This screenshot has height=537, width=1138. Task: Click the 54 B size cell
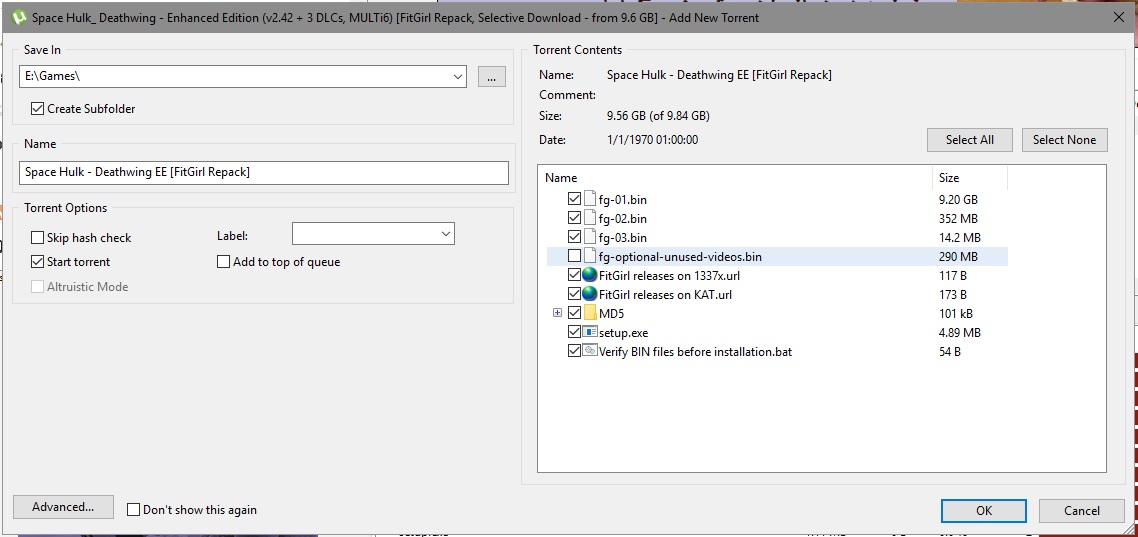(x=949, y=352)
